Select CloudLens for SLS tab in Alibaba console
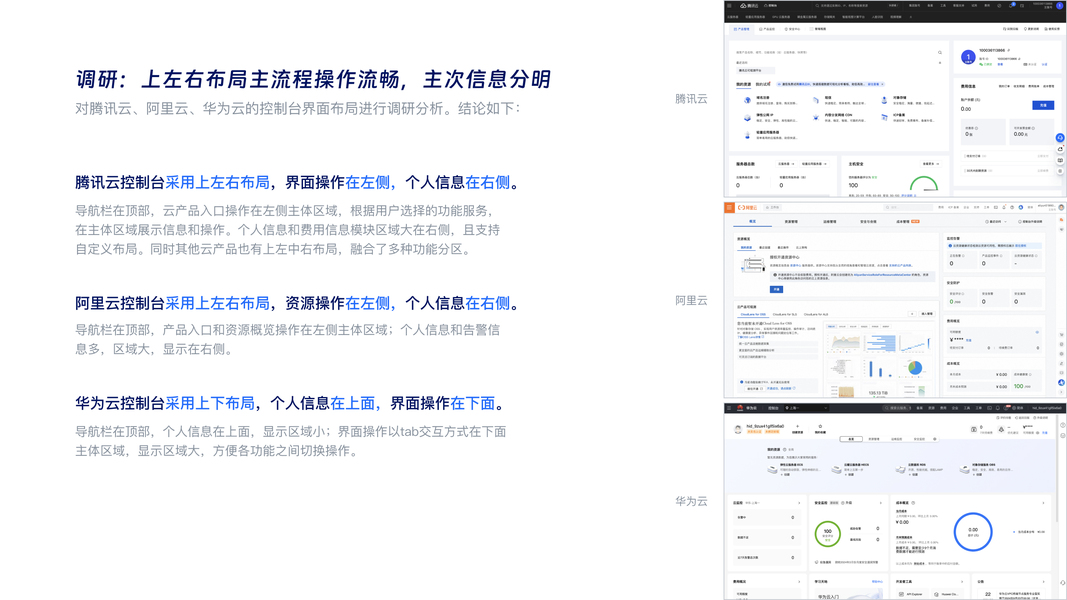Image resolution: width=1067 pixels, height=600 pixels. pyautogui.click(x=785, y=314)
